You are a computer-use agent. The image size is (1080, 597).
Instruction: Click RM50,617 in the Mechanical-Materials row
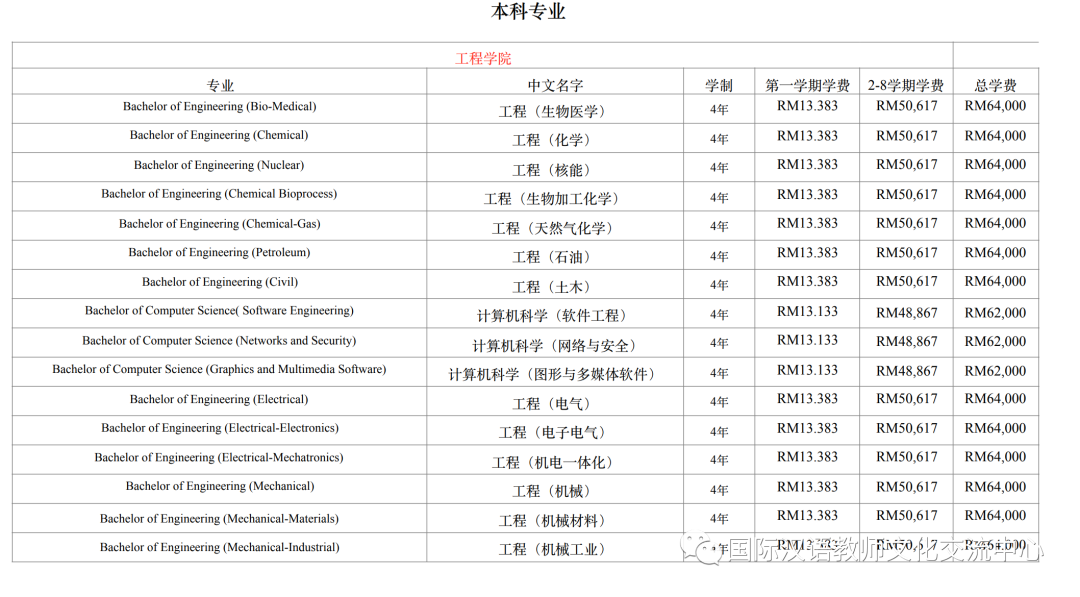click(906, 516)
